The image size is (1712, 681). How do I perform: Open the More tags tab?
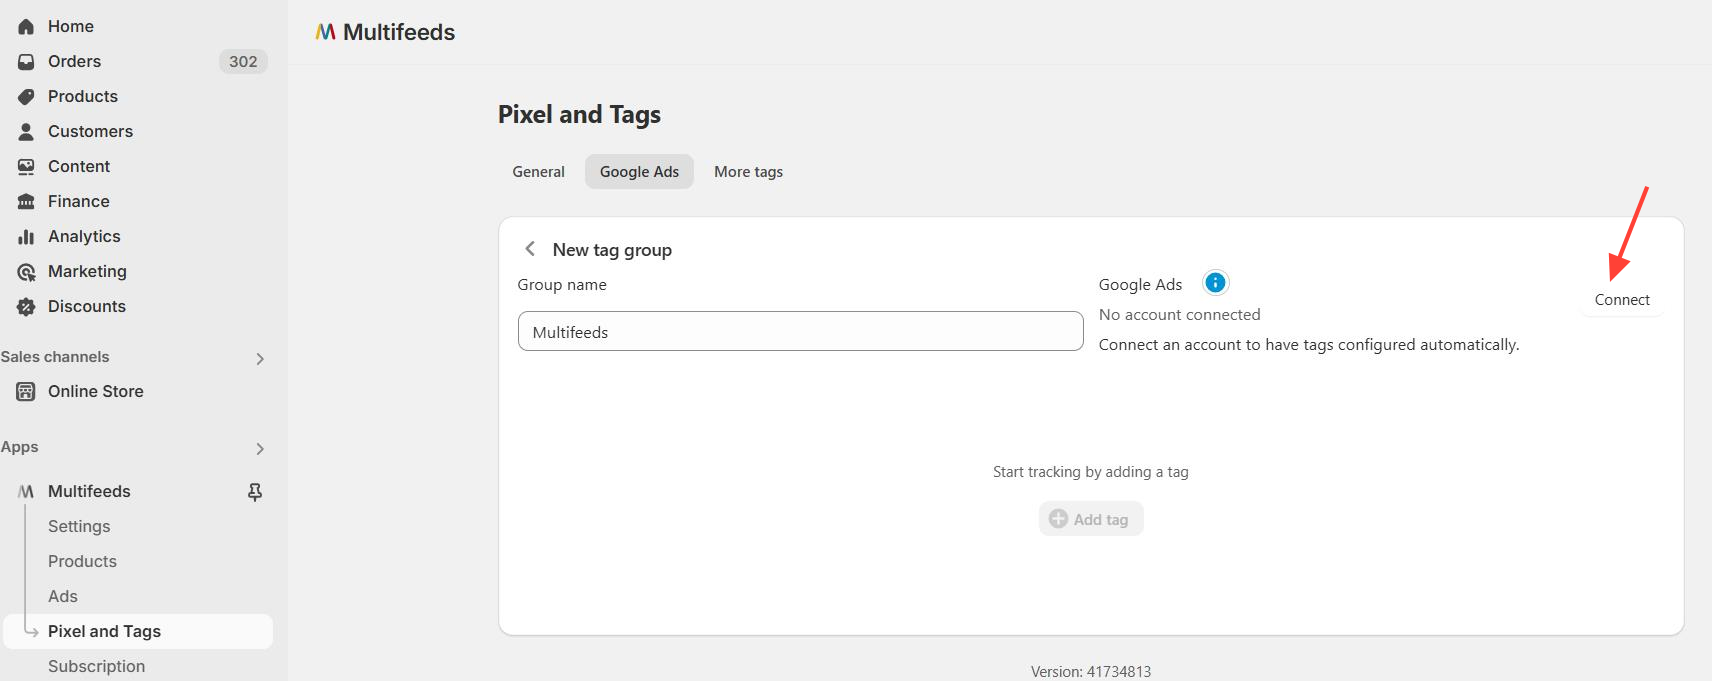click(x=748, y=172)
